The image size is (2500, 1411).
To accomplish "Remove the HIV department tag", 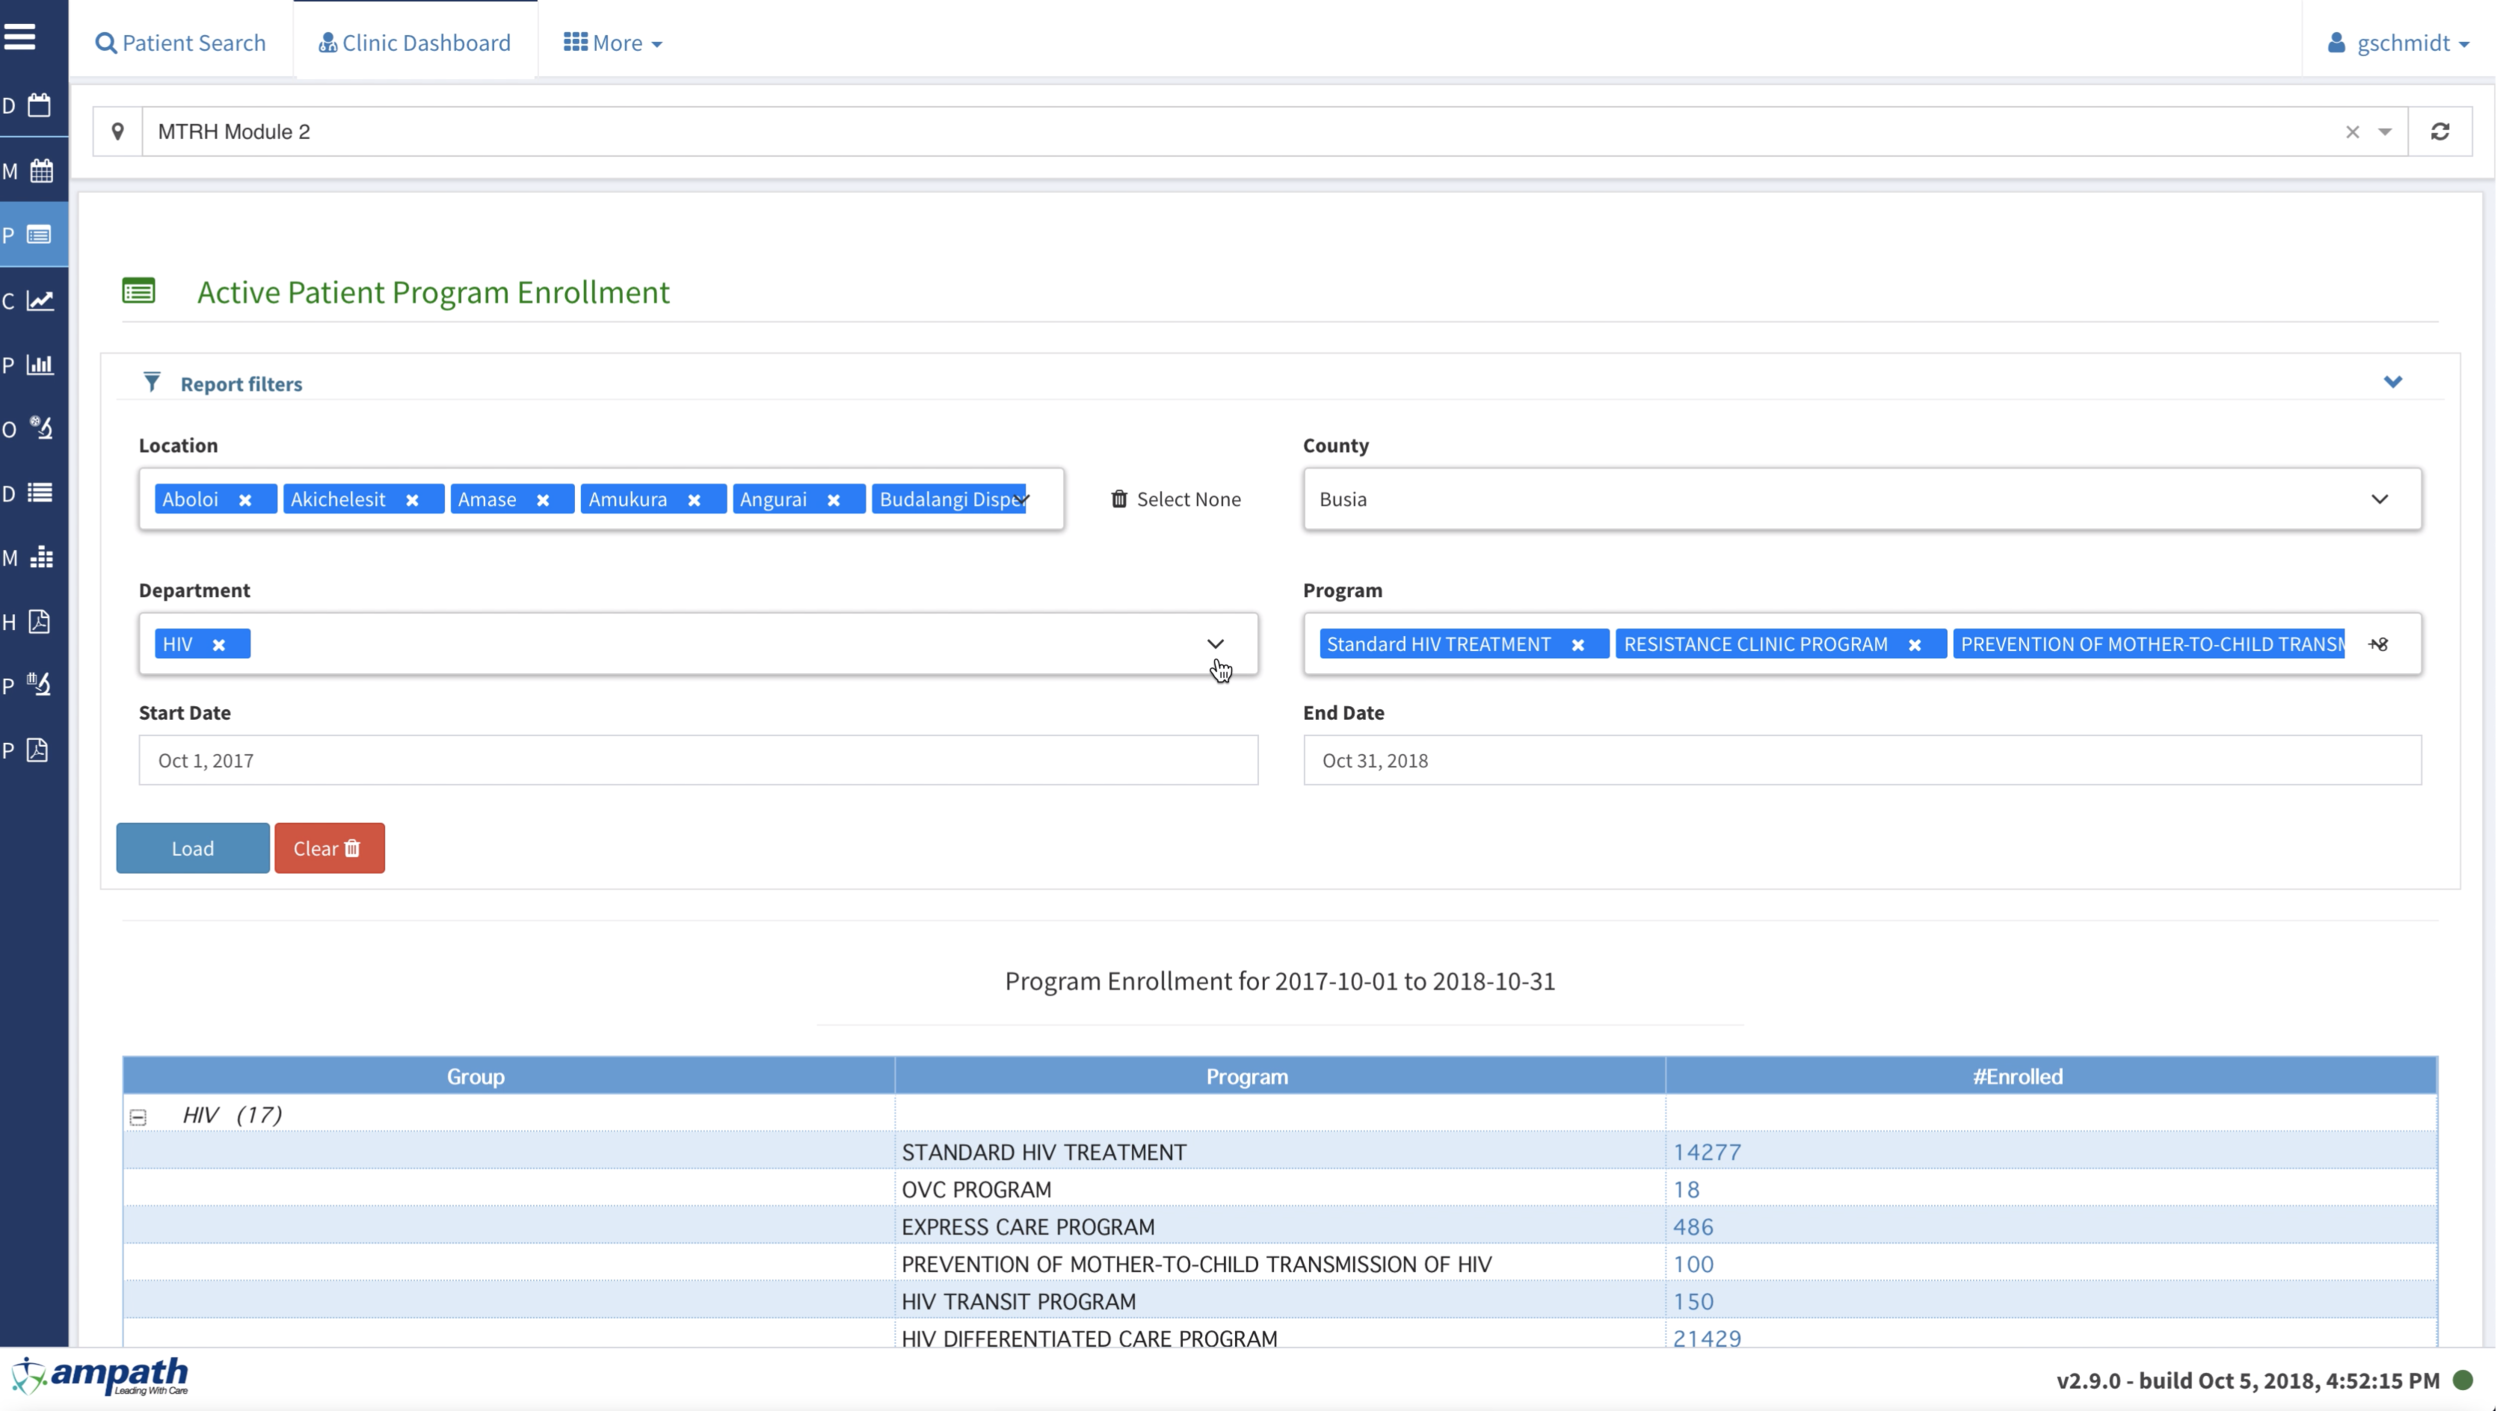I will tap(219, 645).
